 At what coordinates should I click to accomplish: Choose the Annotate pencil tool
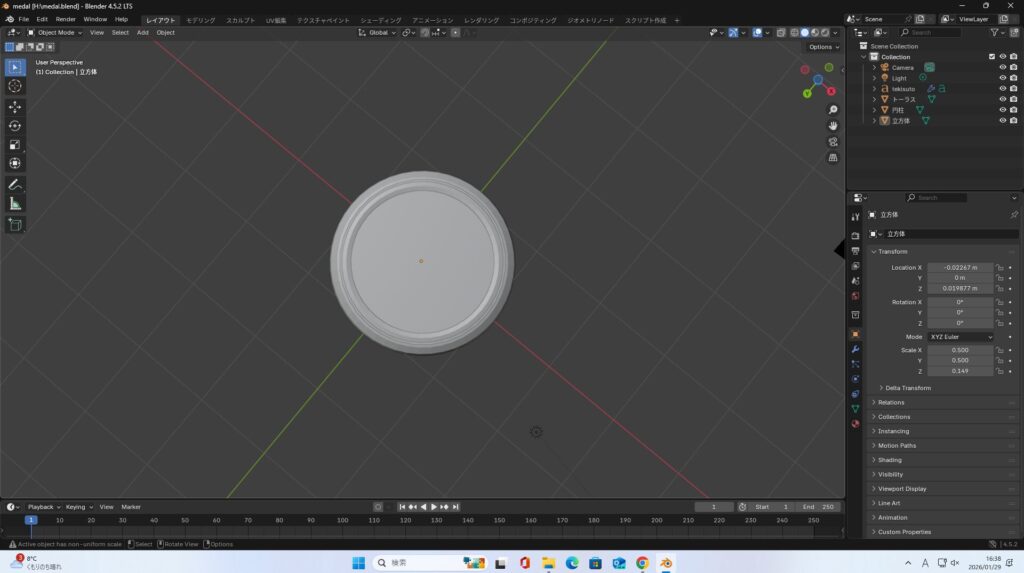click(15, 185)
